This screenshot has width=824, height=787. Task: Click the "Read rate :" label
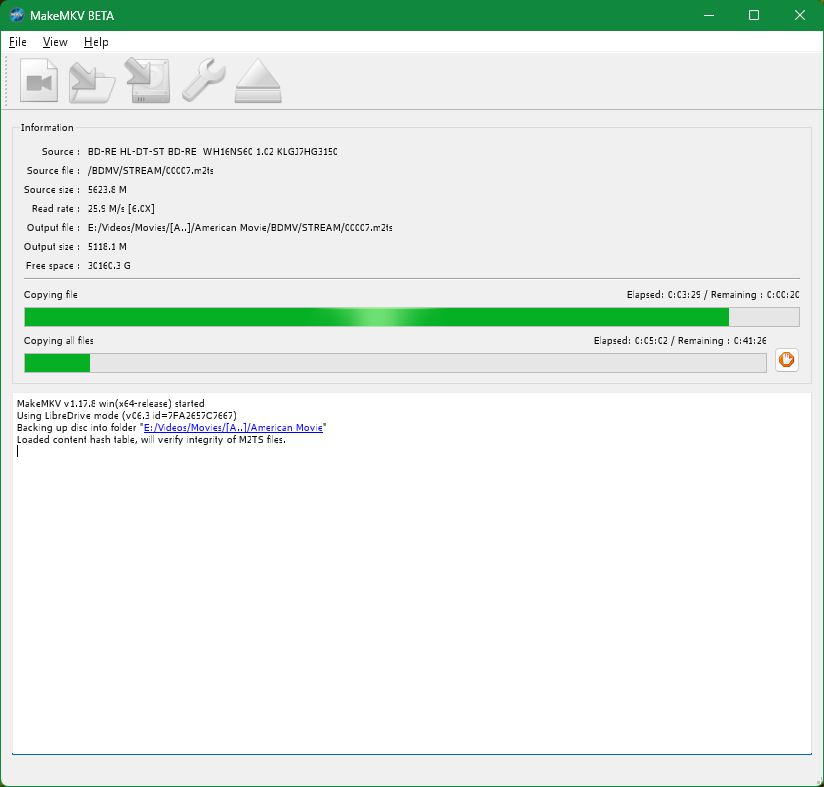[56, 209]
